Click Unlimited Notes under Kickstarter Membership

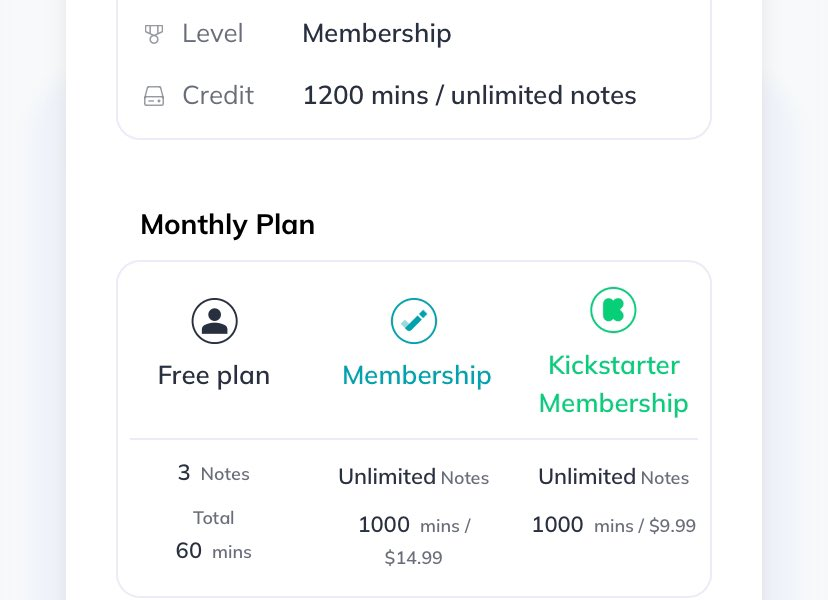[x=613, y=477]
